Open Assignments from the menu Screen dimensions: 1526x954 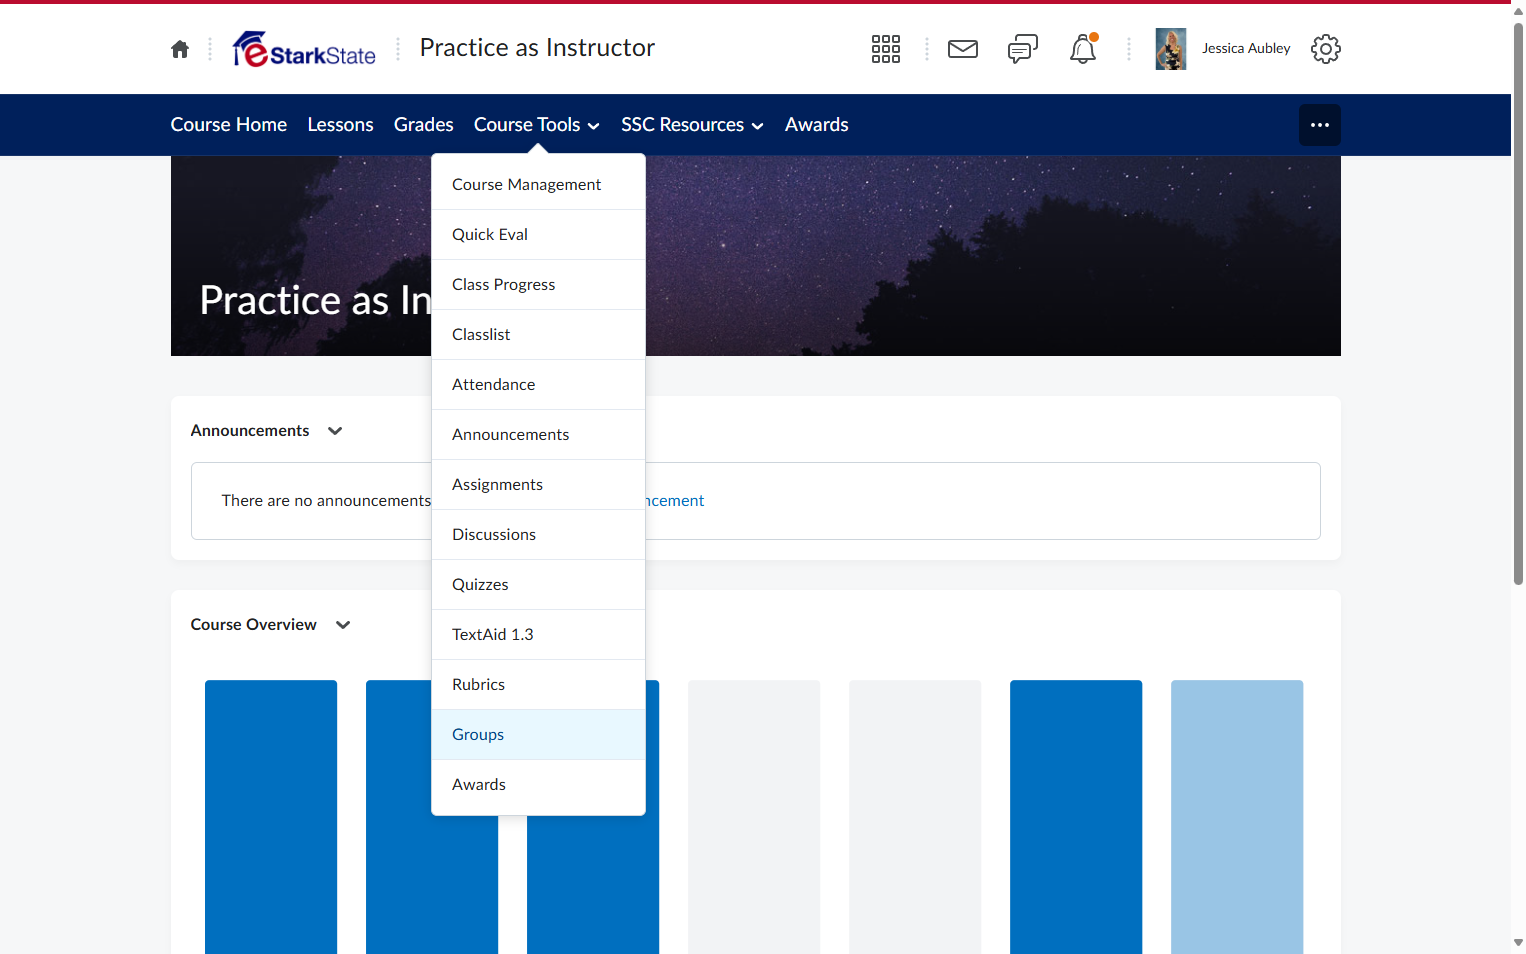click(x=538, y=485)
